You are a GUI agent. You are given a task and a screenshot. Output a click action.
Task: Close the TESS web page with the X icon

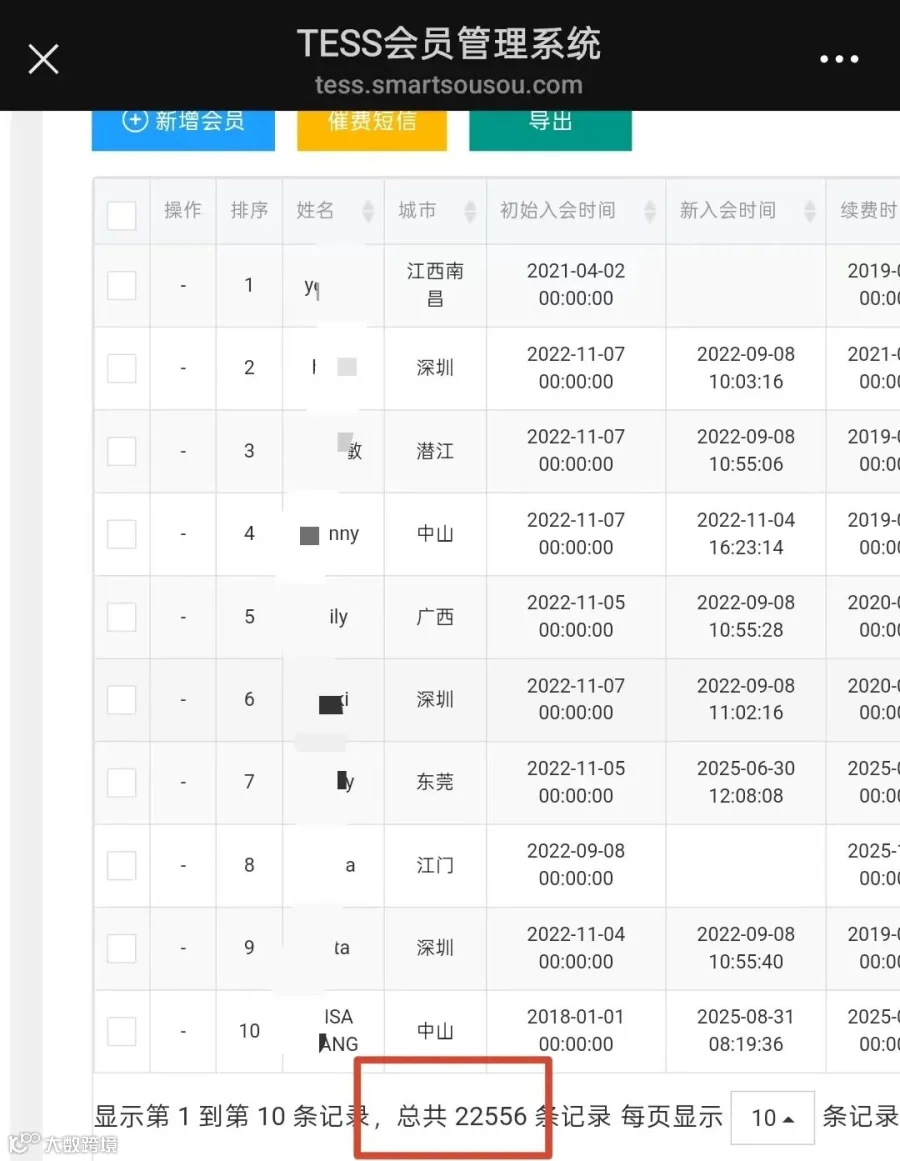coord(43,59)
